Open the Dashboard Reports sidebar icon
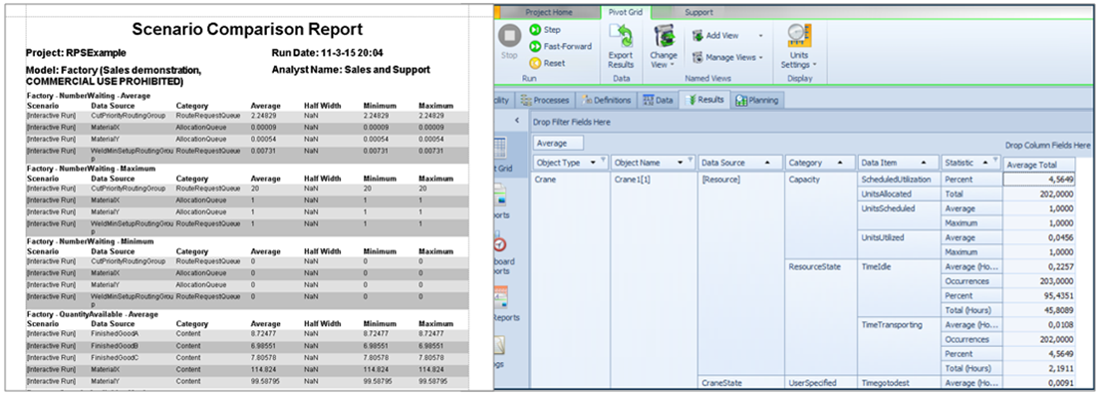 click(x=499, y=243)
